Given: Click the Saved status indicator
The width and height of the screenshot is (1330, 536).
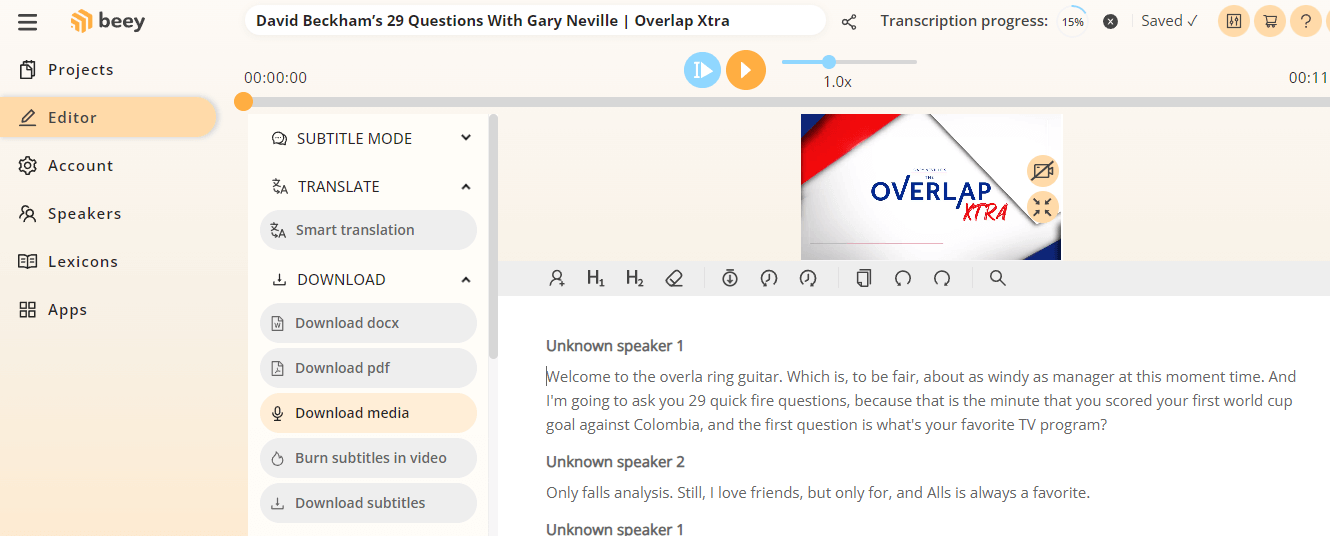Looking at the screenshot, I should click(x=1169, y=21).
